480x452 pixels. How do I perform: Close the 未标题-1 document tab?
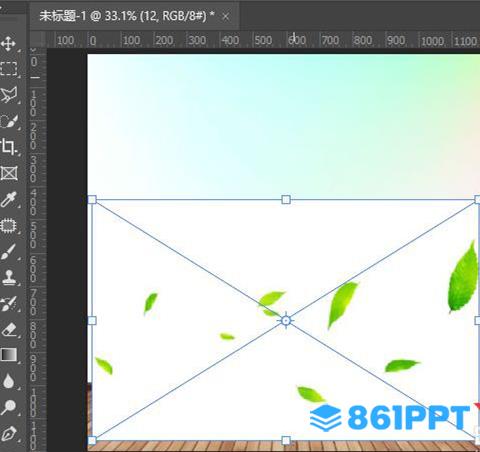226,16
